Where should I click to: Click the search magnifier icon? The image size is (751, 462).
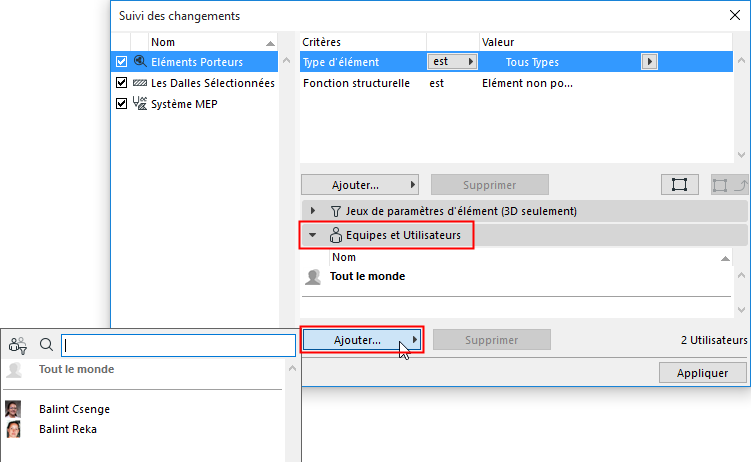[46, 345]
